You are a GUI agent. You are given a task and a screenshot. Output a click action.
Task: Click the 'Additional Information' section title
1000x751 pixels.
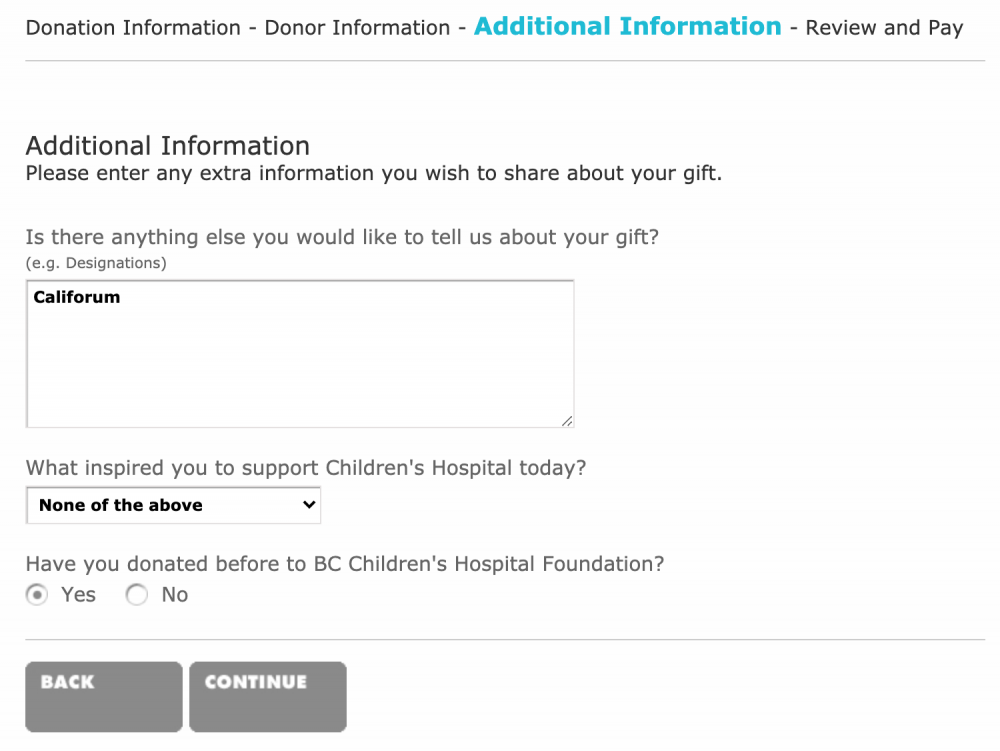167,146
